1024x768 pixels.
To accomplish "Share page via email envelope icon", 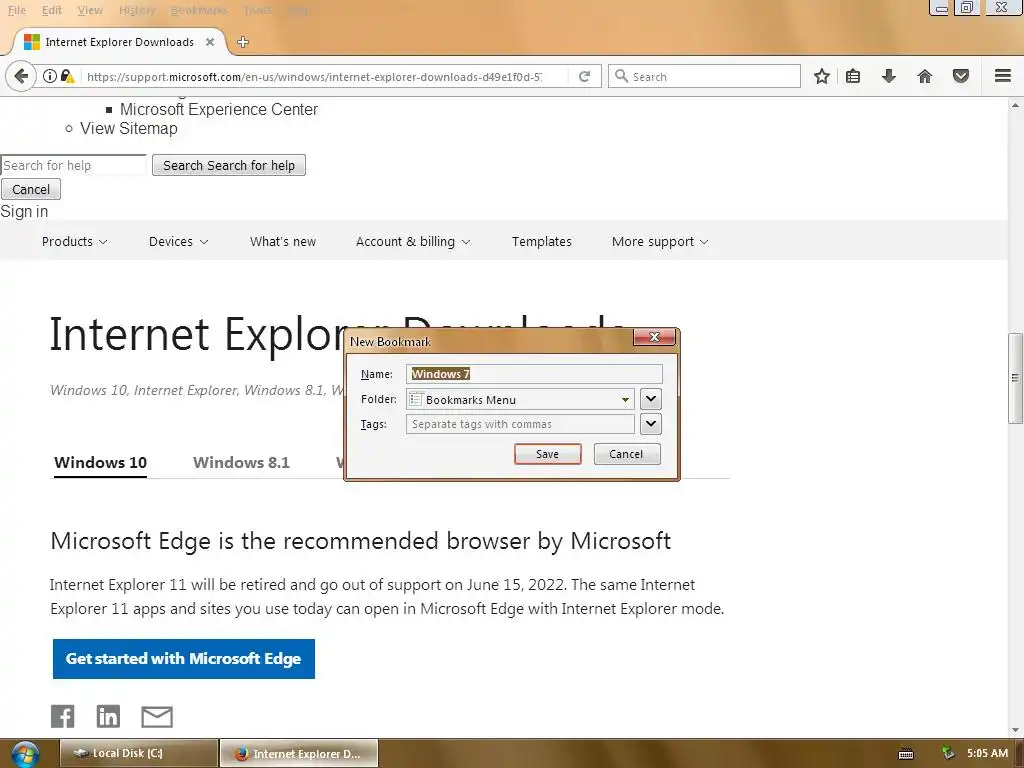I will [x=157, y=716].
